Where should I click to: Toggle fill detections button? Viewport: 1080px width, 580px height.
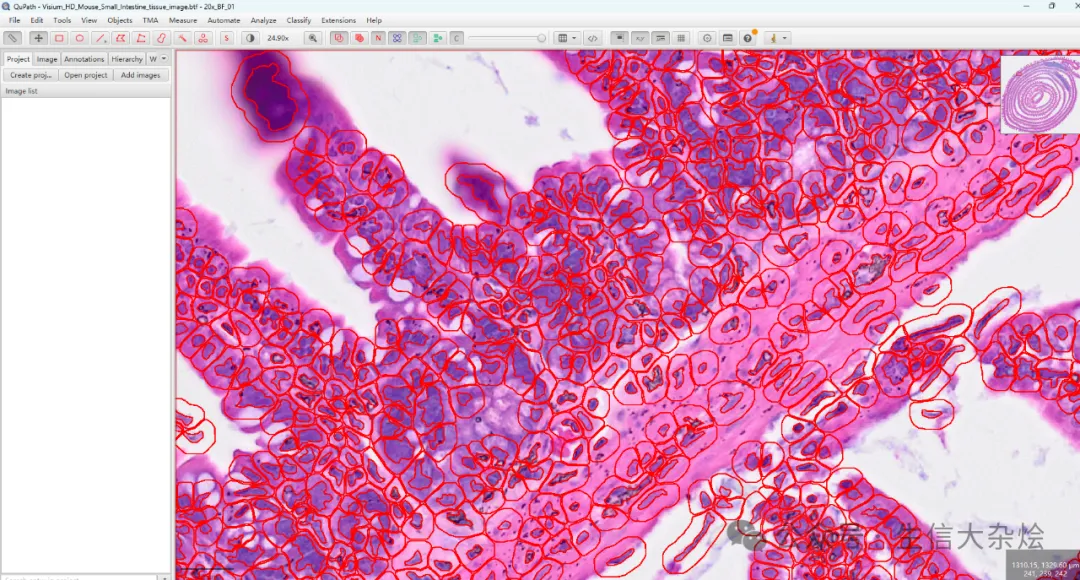437,39
